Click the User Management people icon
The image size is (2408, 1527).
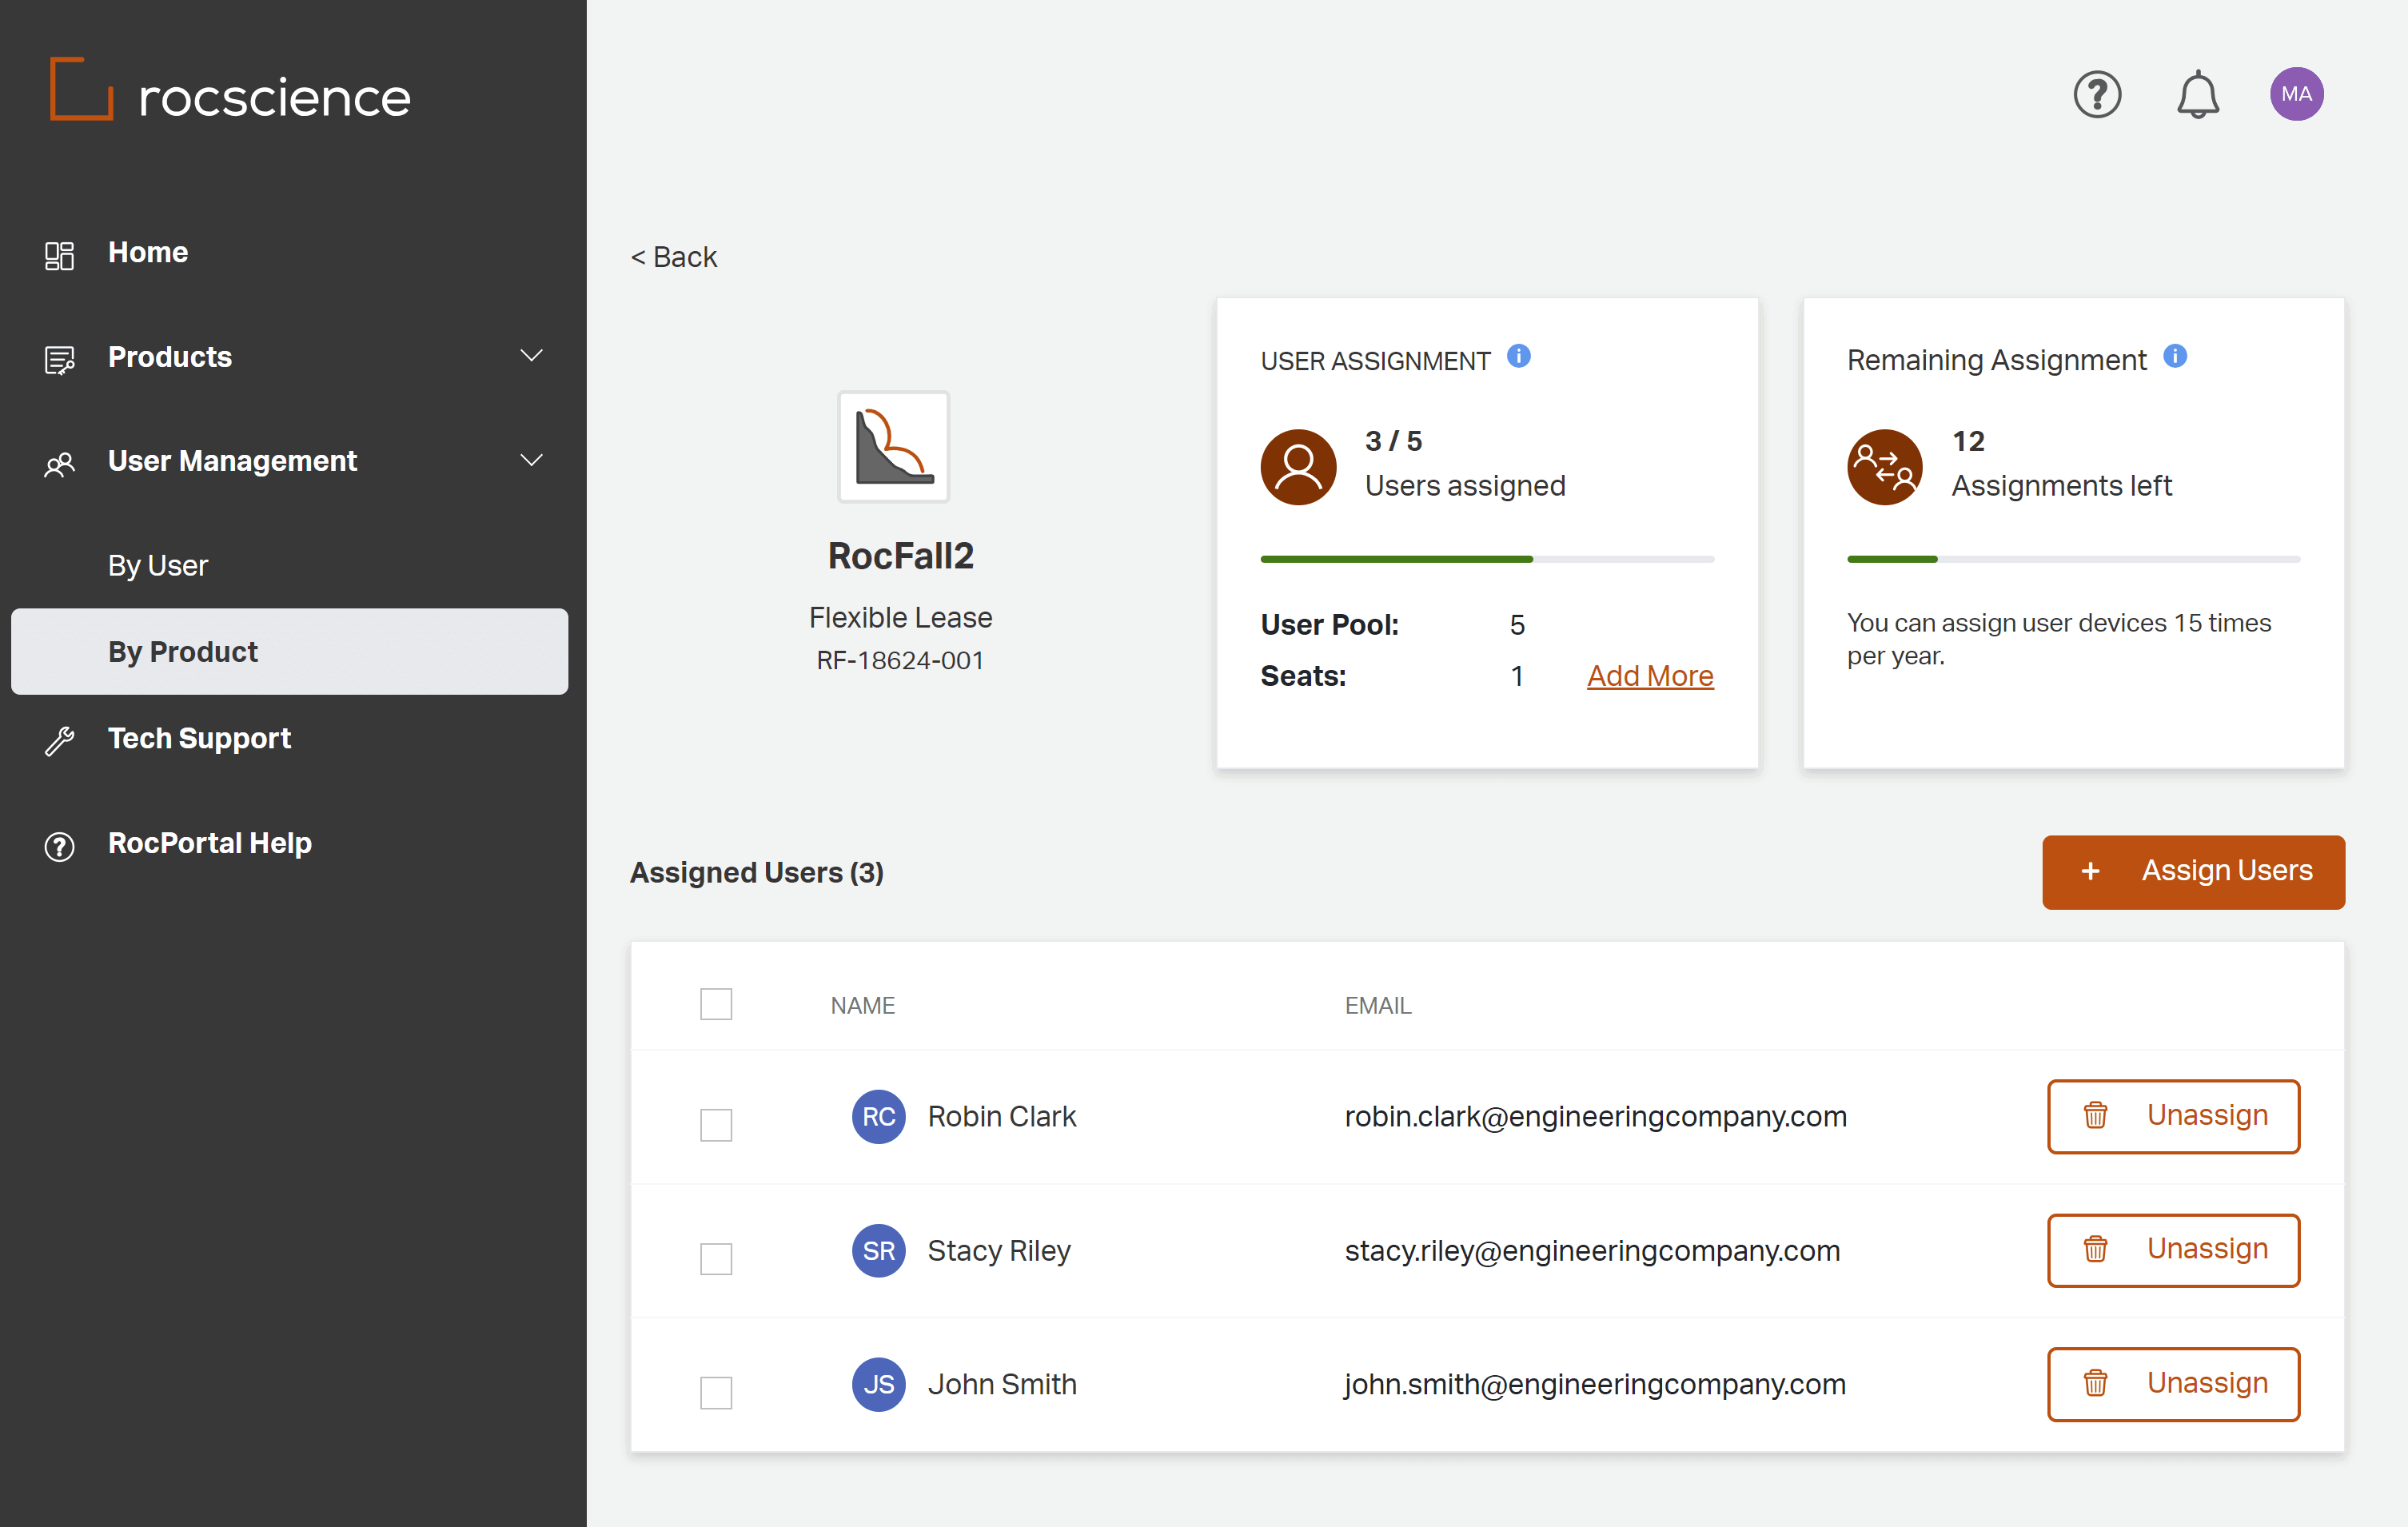59,464
